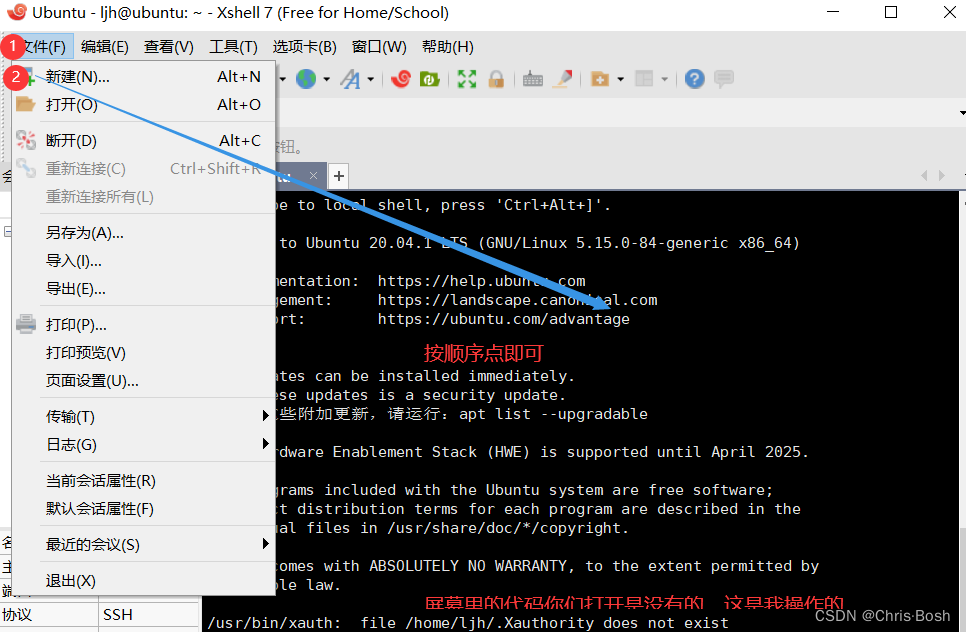Open the 编辑(E) menu
The width and height of the screenshot is (966, 632).
105,47
